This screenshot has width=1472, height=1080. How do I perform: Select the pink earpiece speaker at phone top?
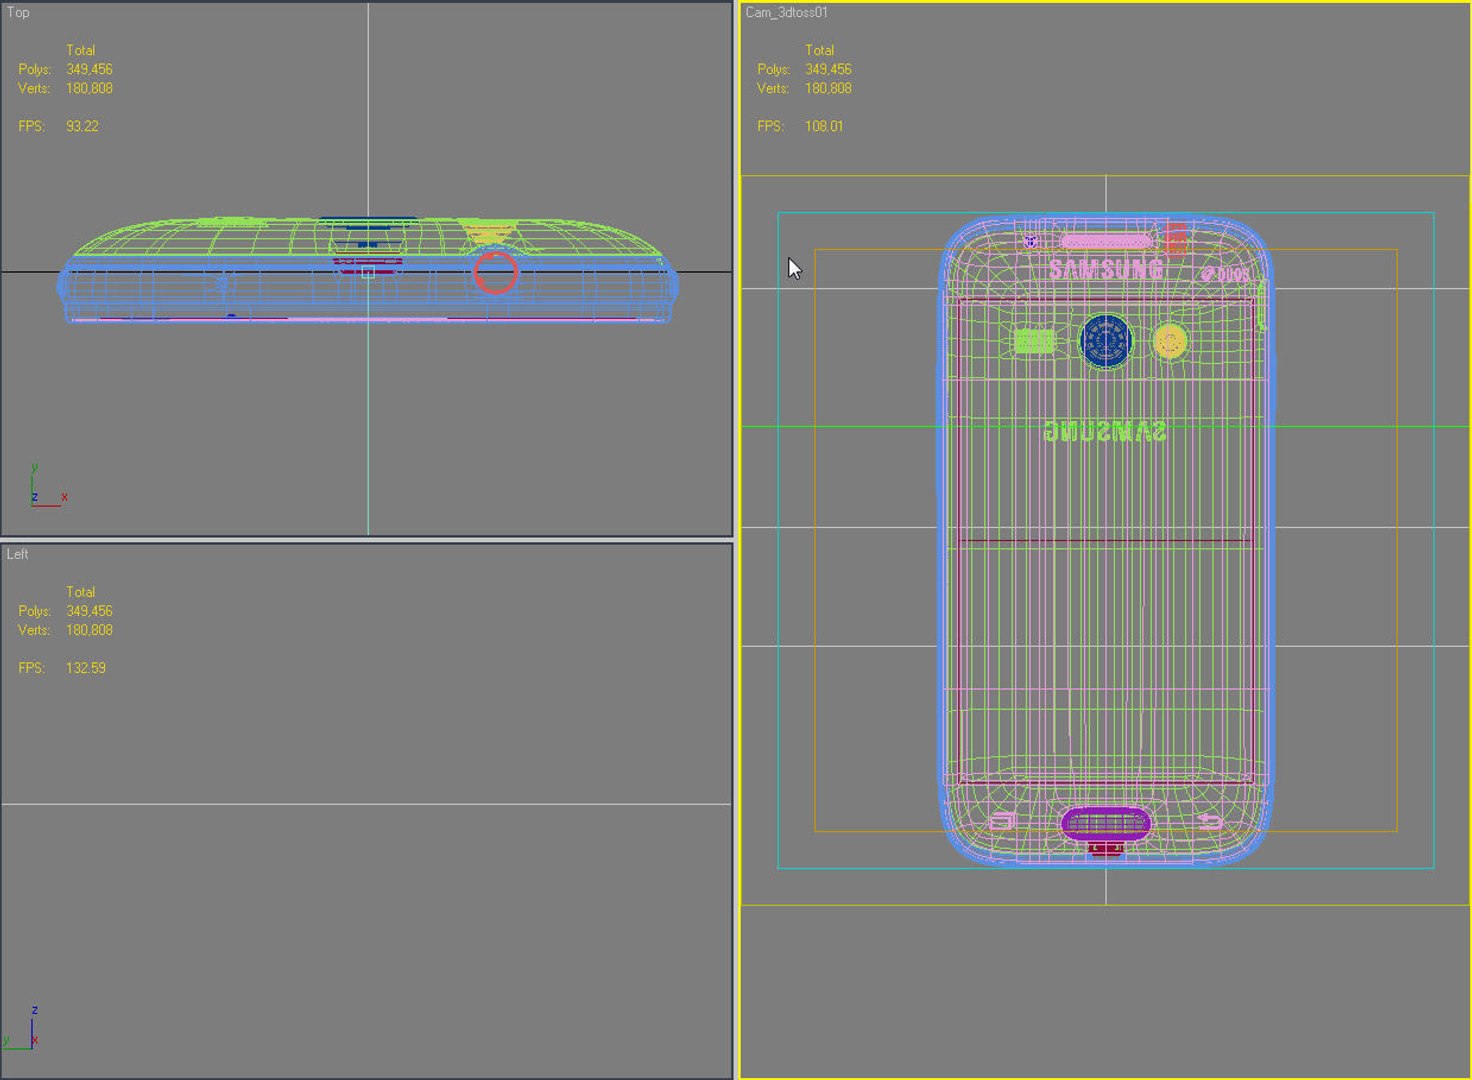tap(1106, 242)
